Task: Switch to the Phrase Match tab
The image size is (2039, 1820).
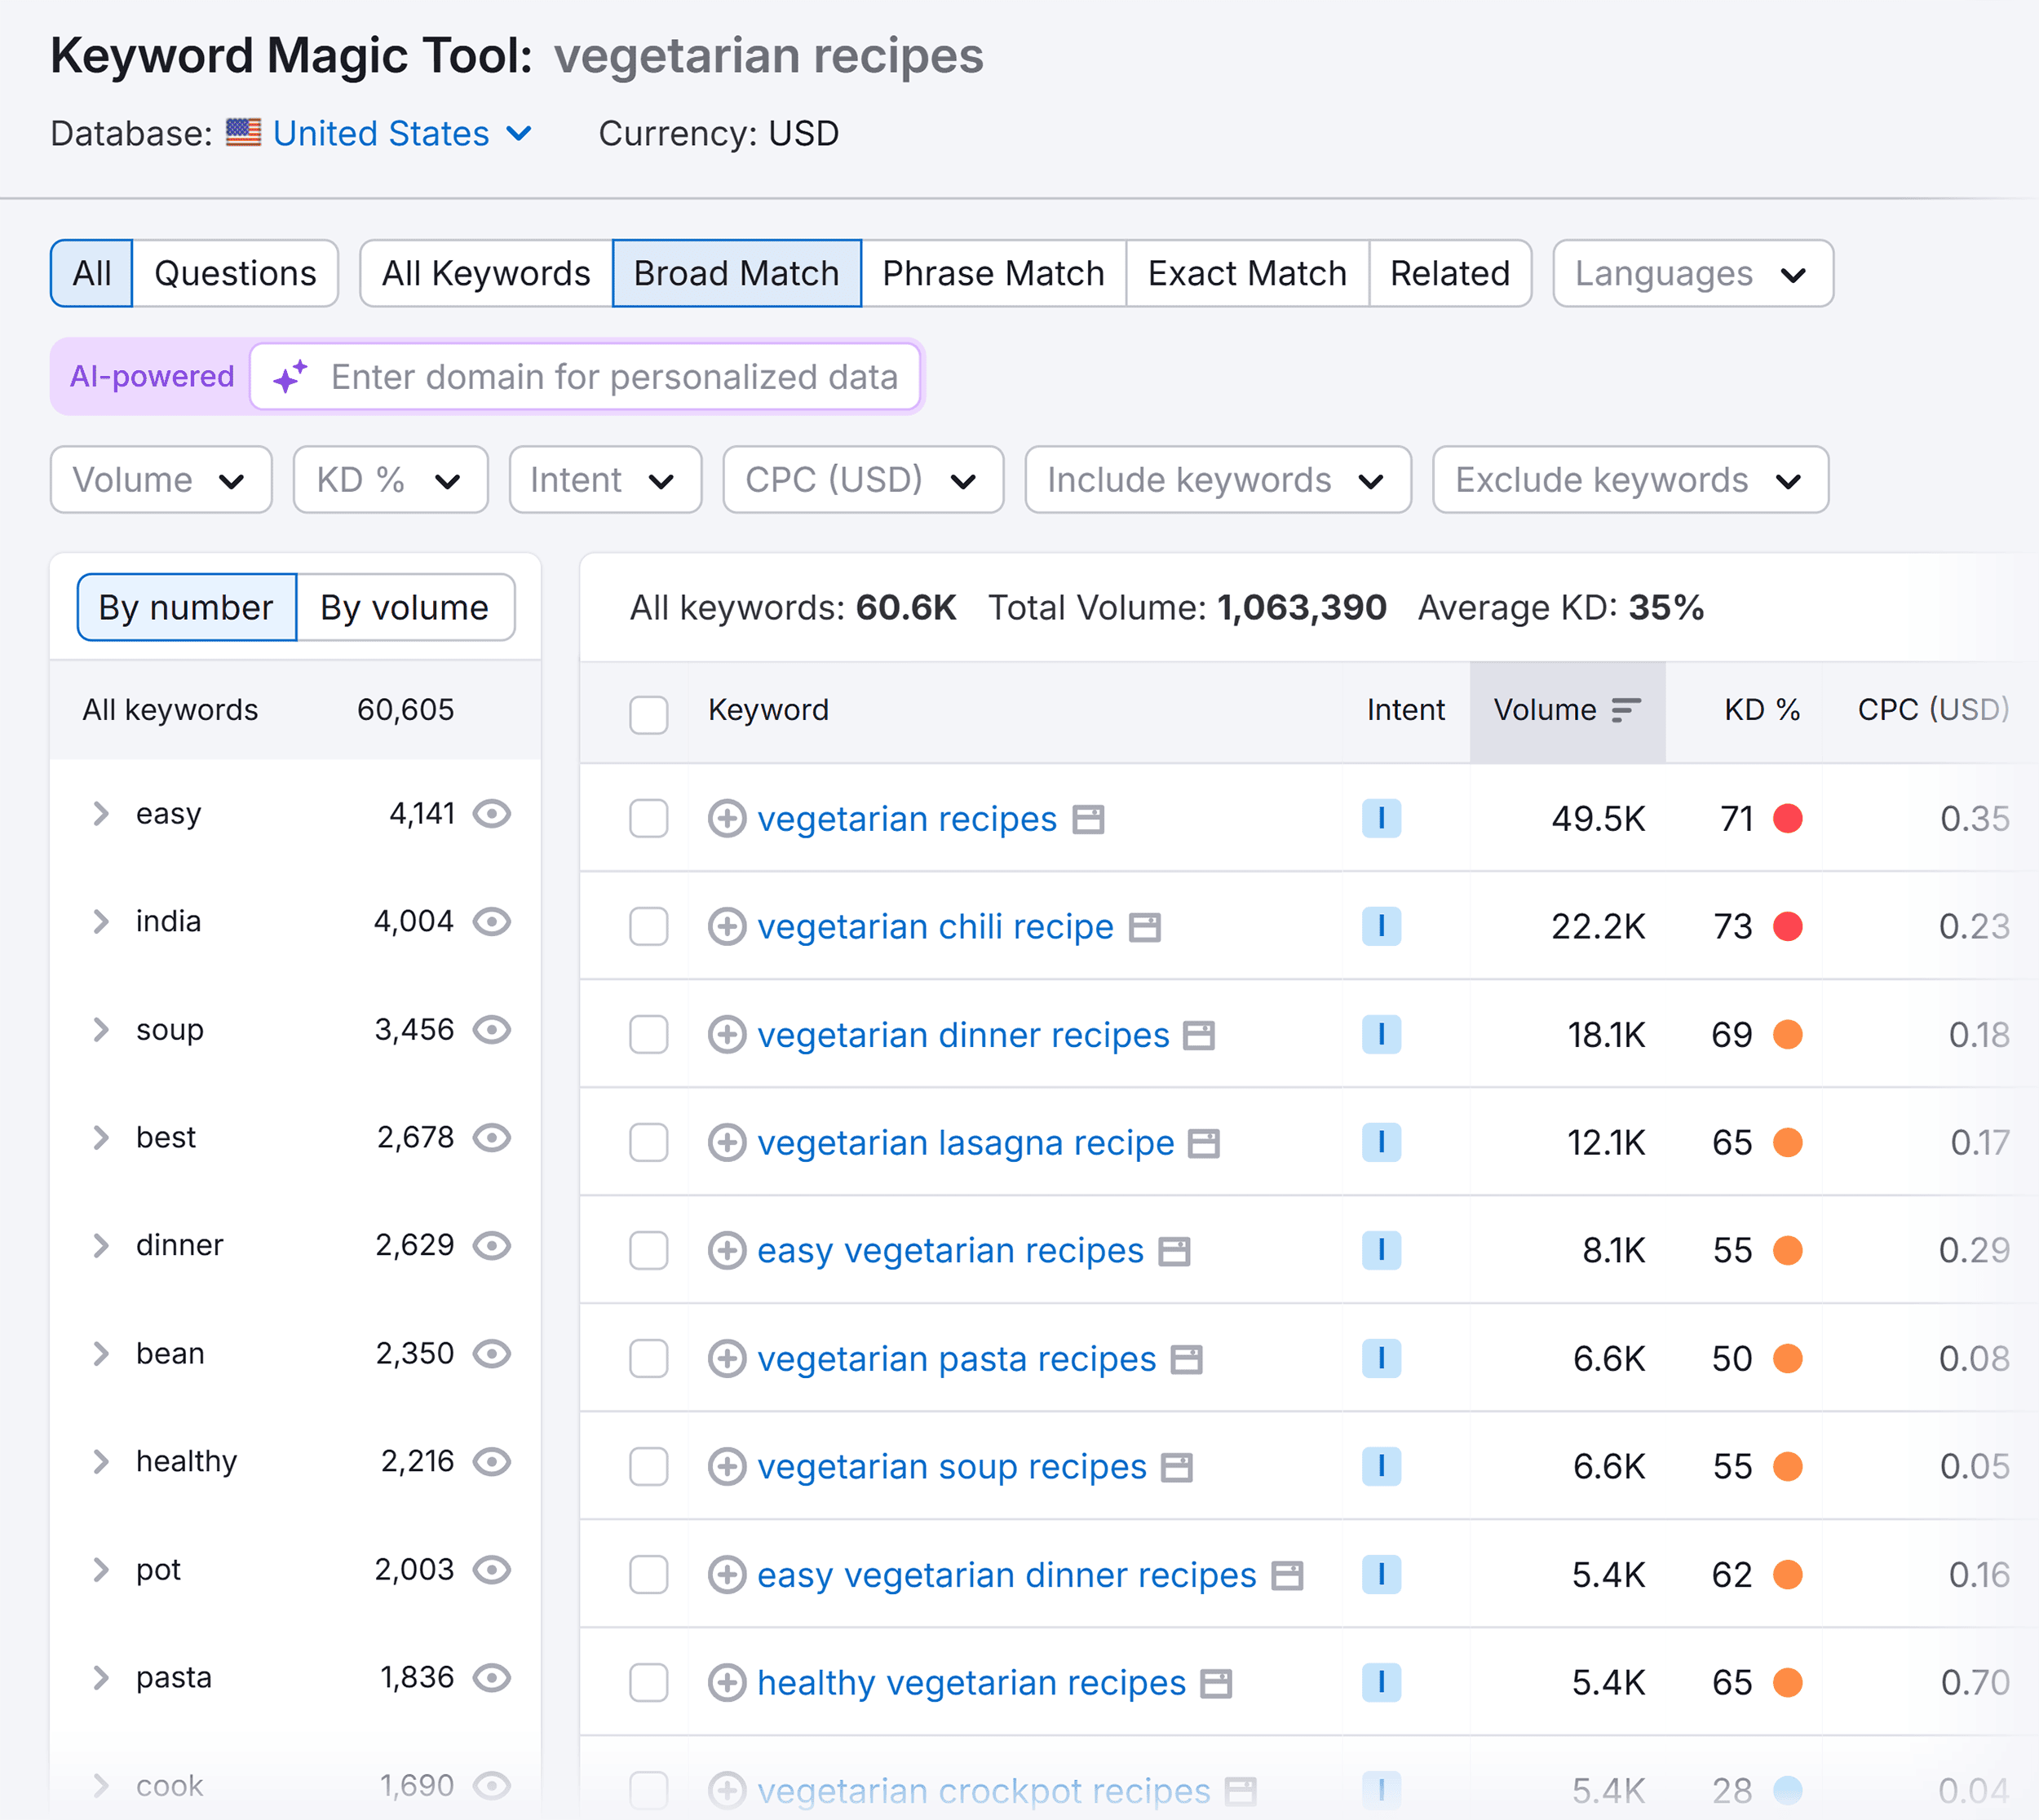Action: click(x=992, y=273)
